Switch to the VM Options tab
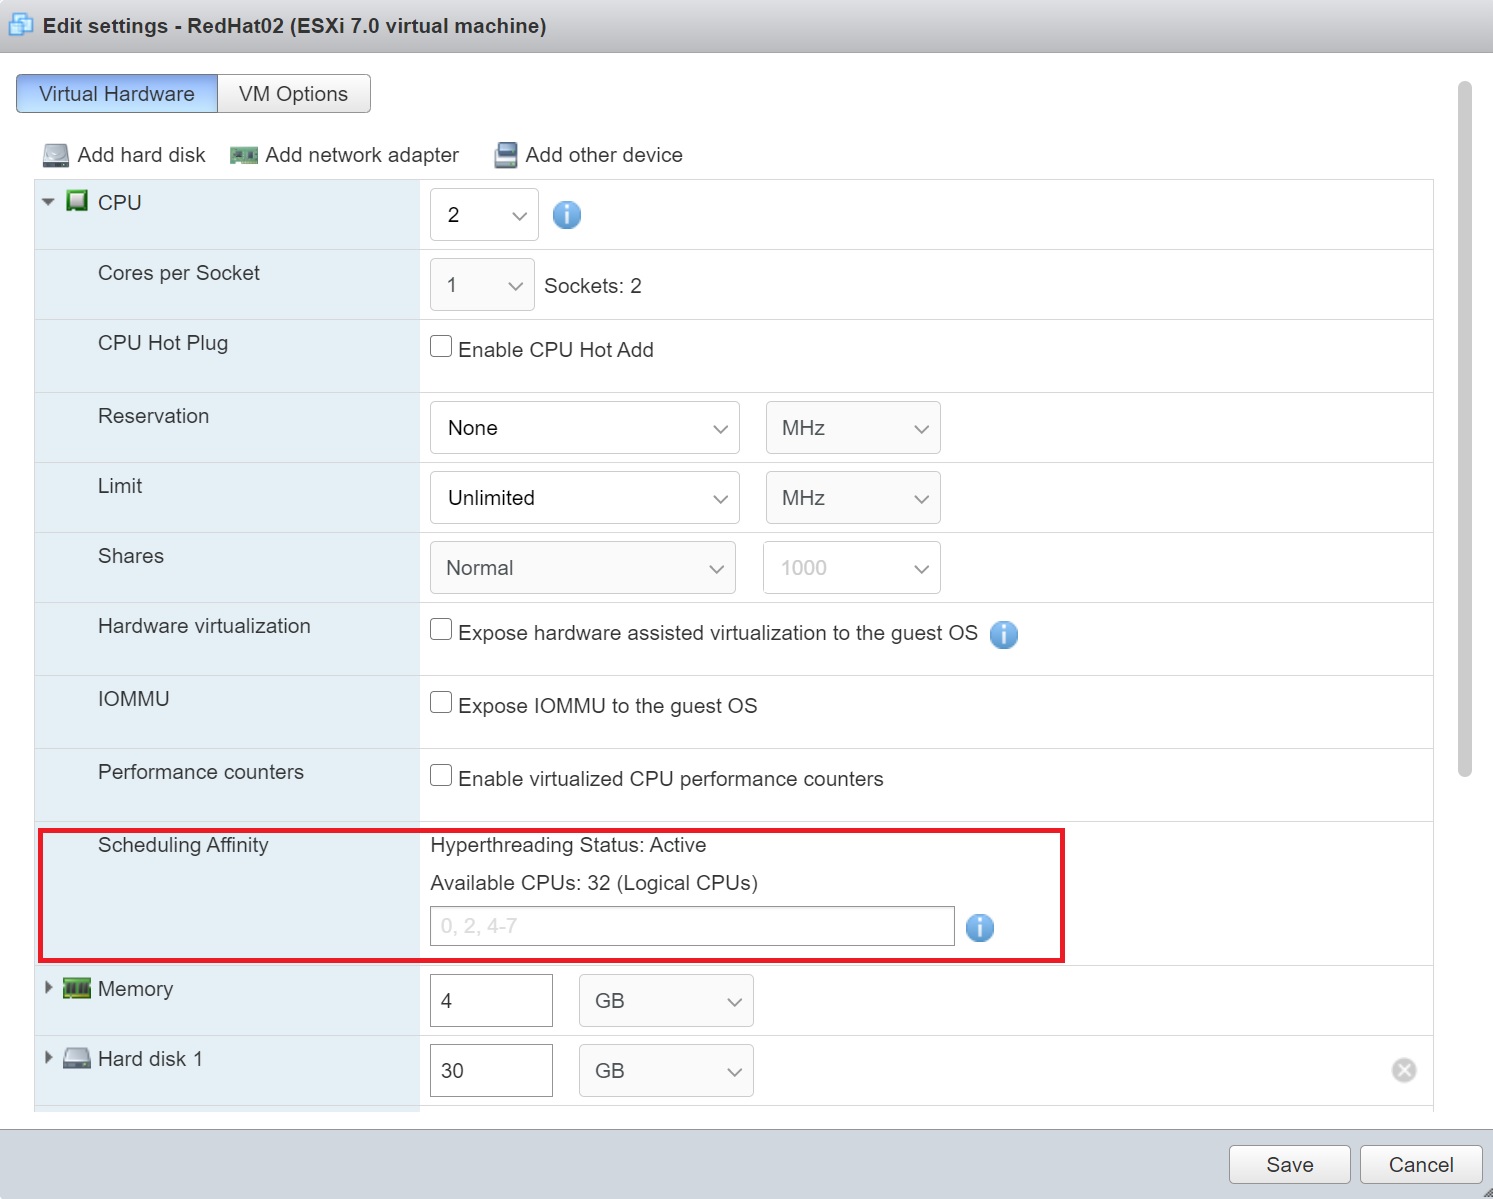The height and width of the screenshot is (1199, 1493). (x=293, y=94)
